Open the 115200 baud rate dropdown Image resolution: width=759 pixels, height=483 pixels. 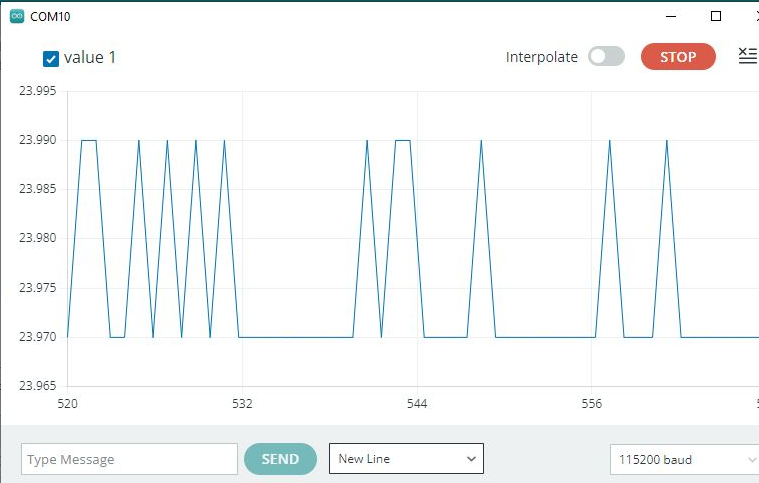click(x=684, y=459)
